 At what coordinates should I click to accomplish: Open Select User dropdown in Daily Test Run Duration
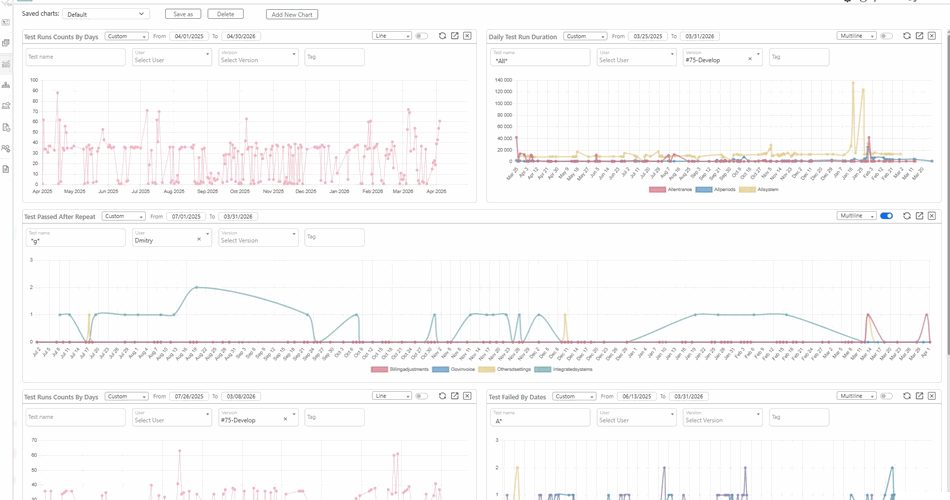coord(636,57)
